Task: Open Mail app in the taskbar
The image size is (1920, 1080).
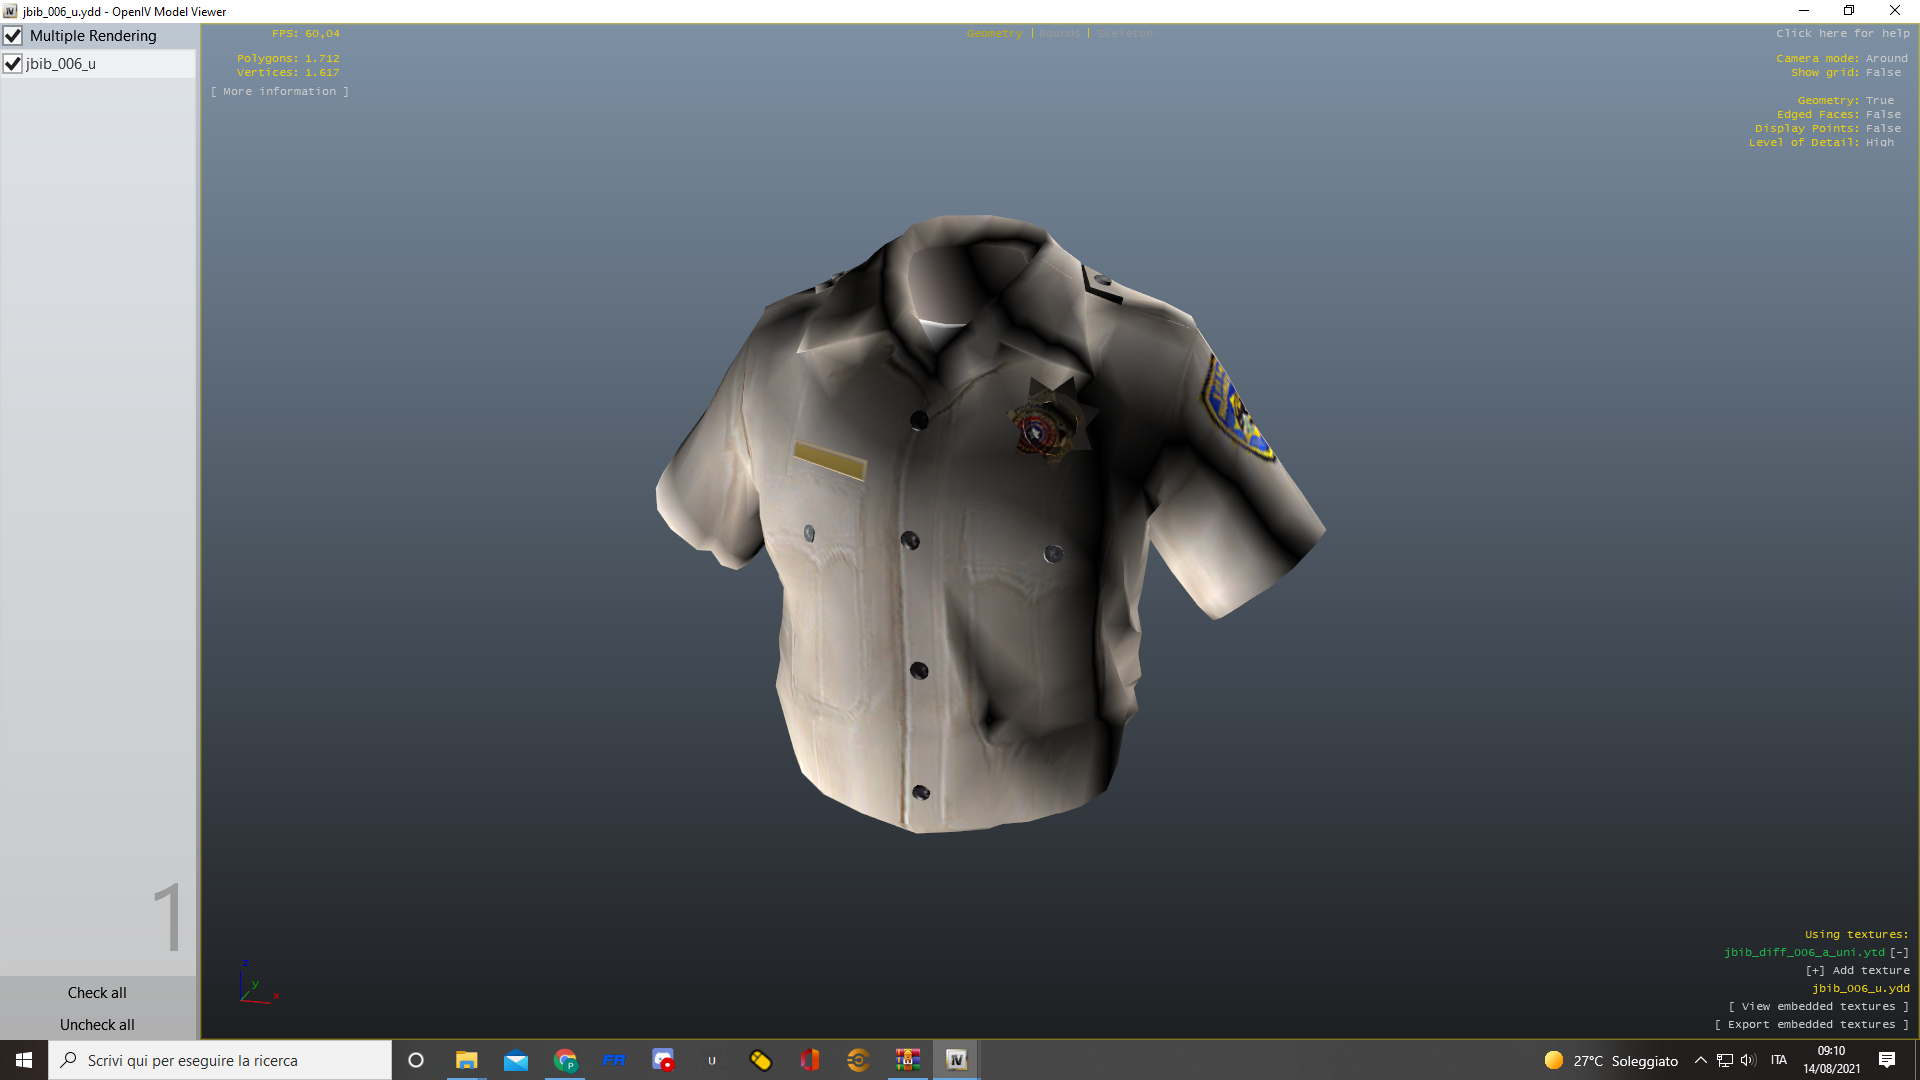Action: click(516, 1060)
